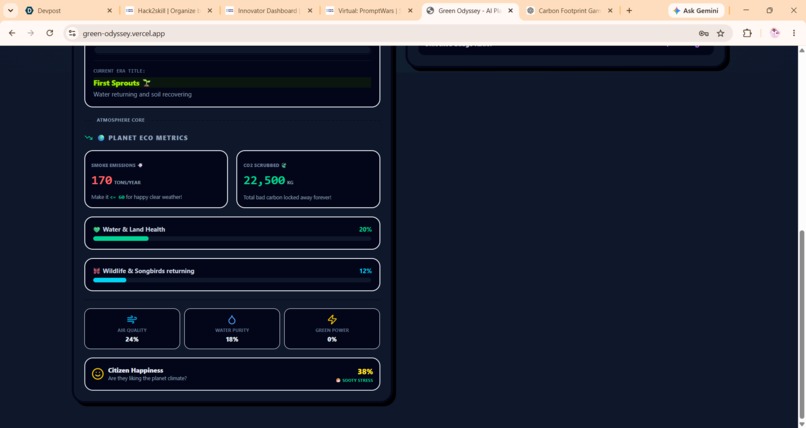Click the scrollbar down arrow

click(801, 424)
